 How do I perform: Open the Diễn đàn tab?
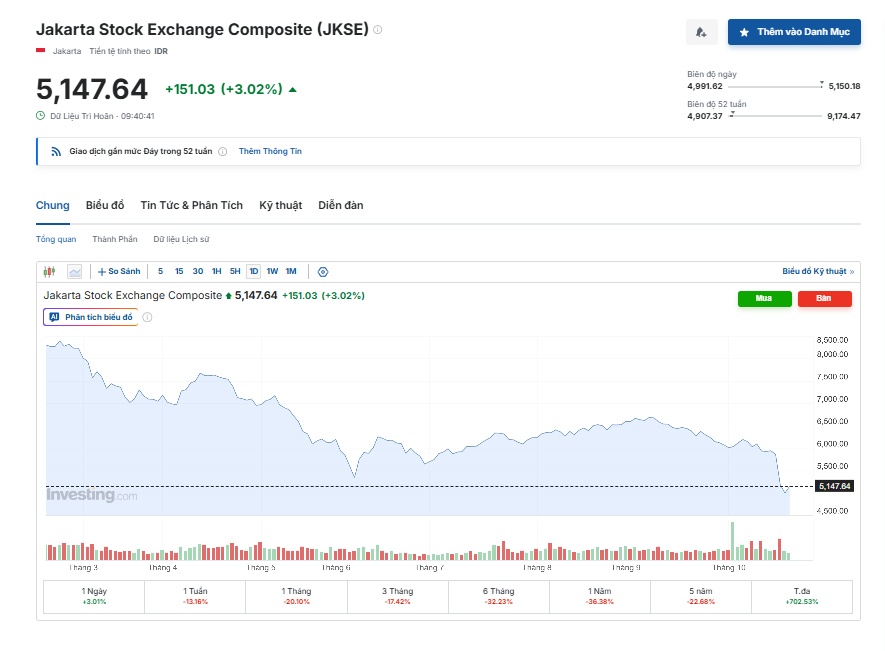click(340, 205)
